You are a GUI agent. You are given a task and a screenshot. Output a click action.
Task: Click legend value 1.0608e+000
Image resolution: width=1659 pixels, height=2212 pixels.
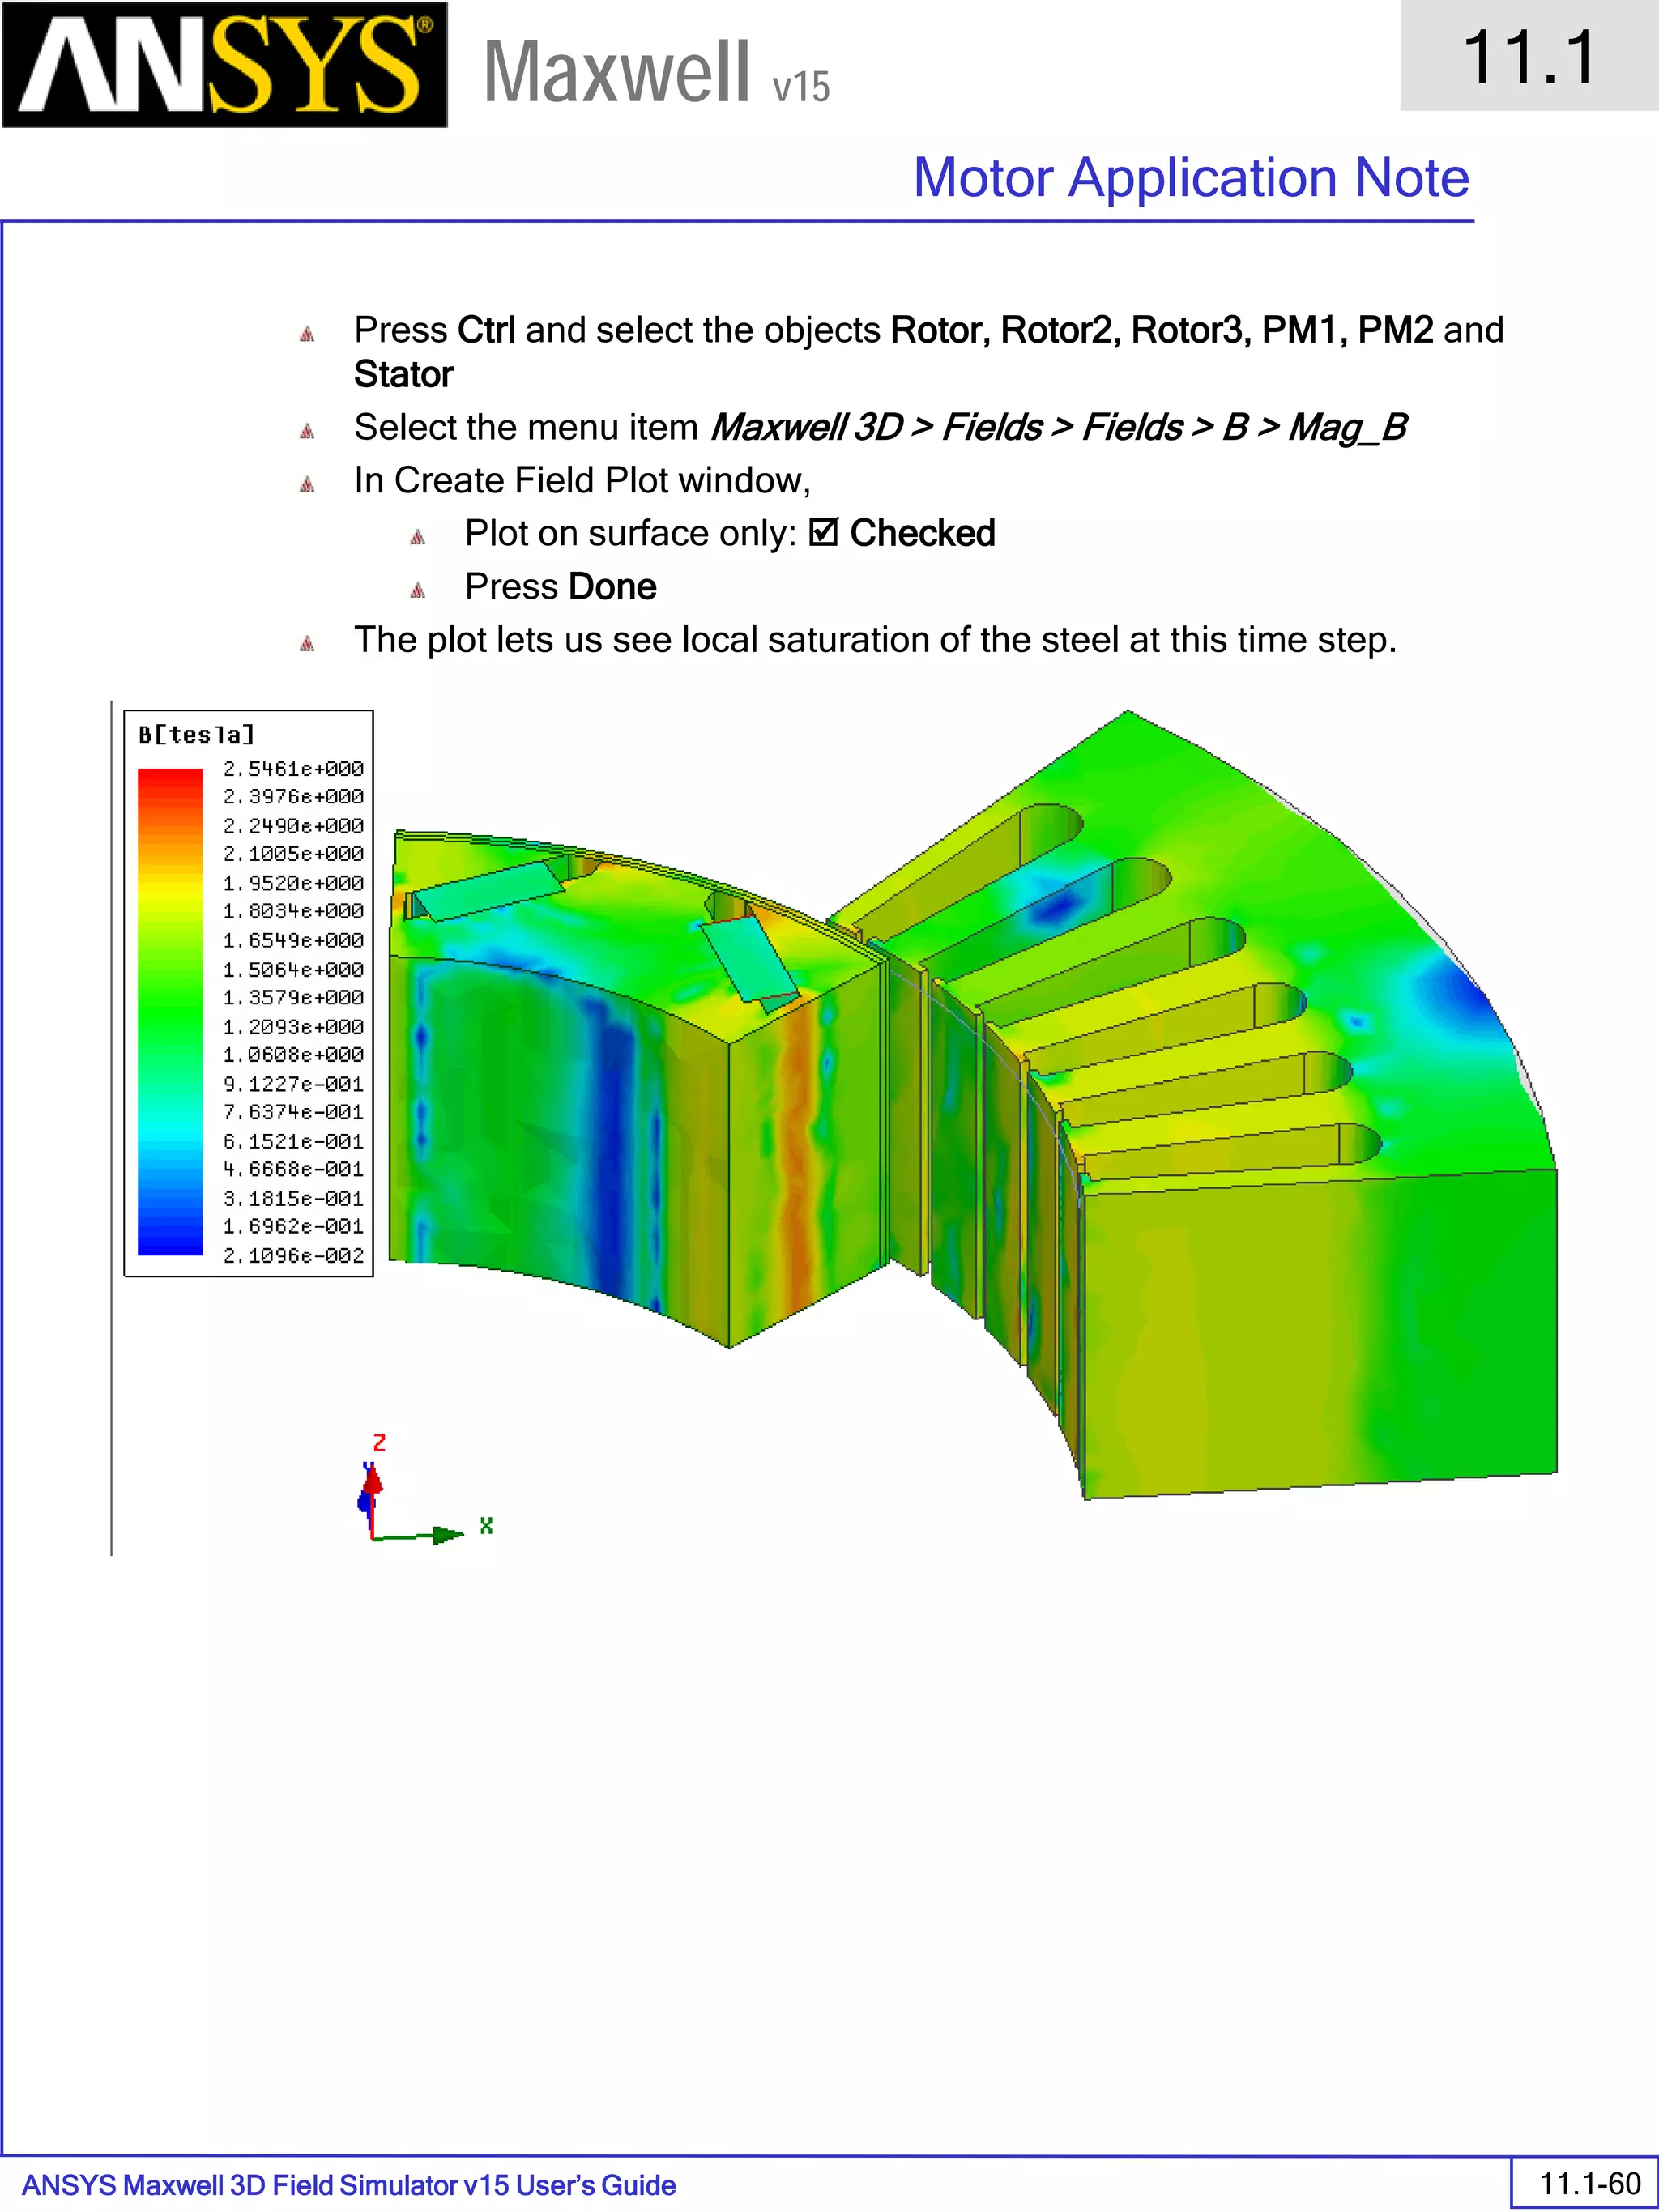click(293, 1054)
